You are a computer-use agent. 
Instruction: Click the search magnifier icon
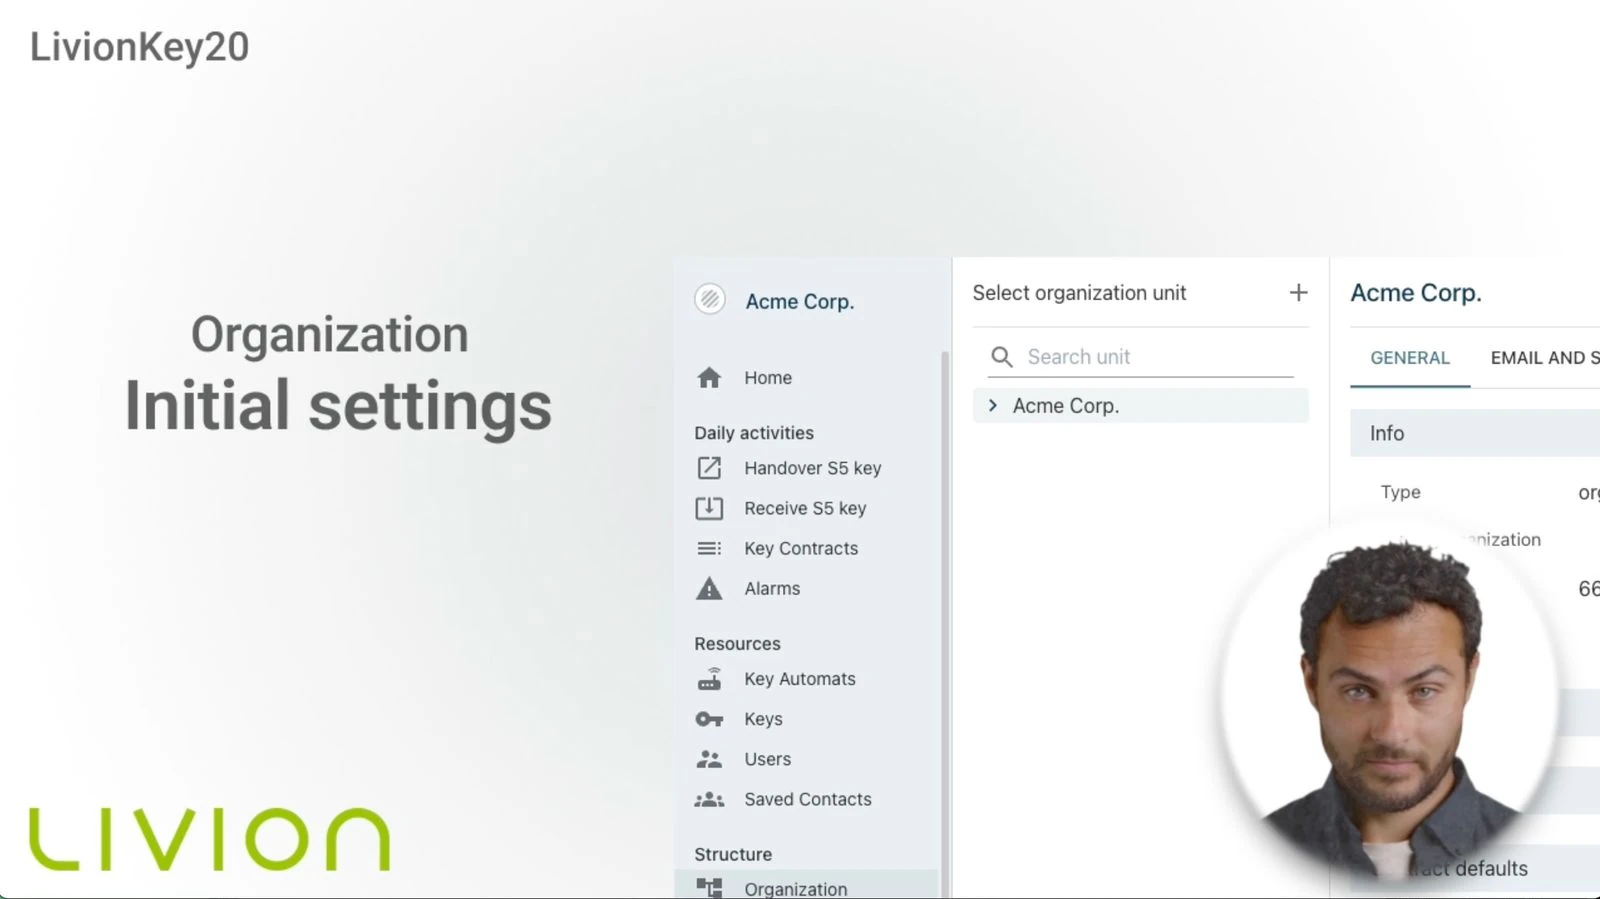[x=1001, y=357]
